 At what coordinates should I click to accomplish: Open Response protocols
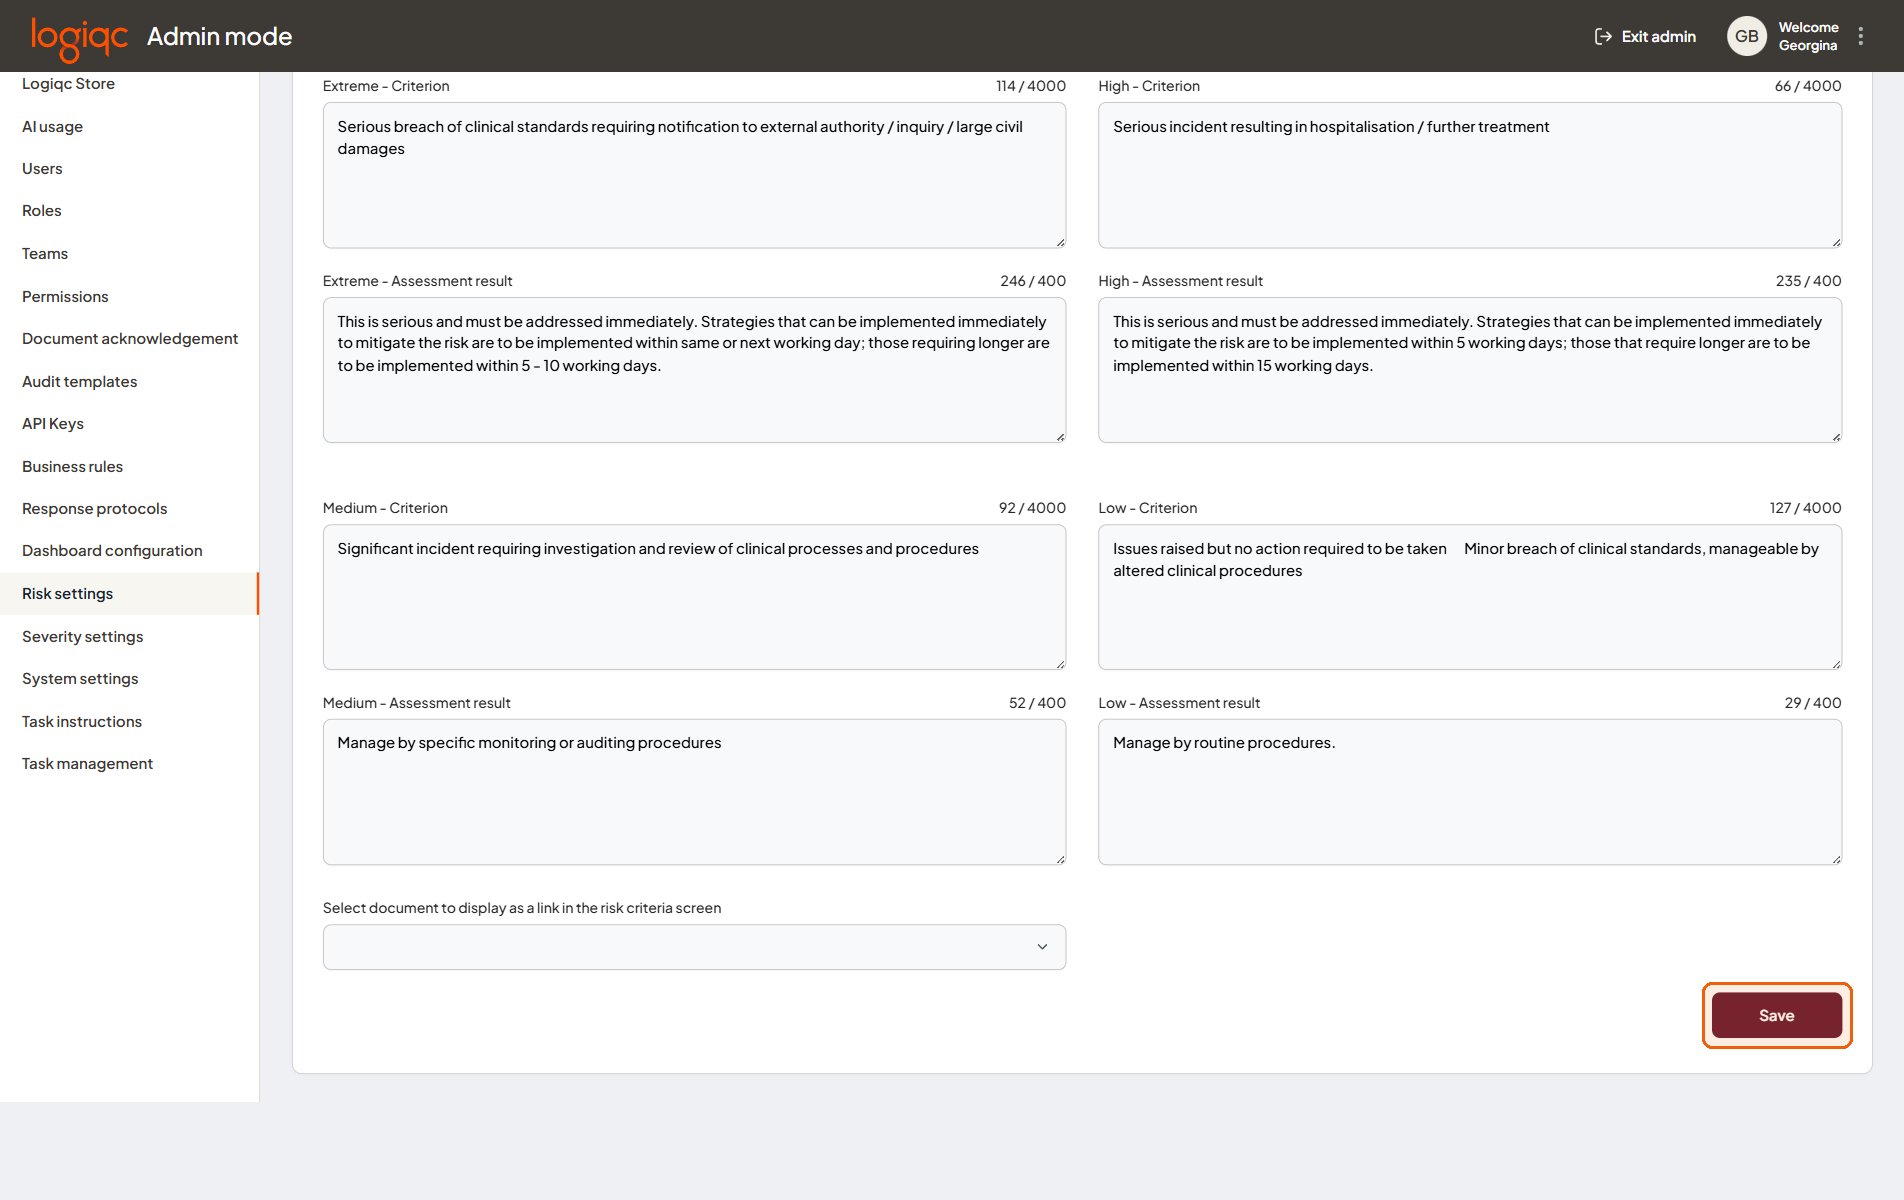coord(95,509)
